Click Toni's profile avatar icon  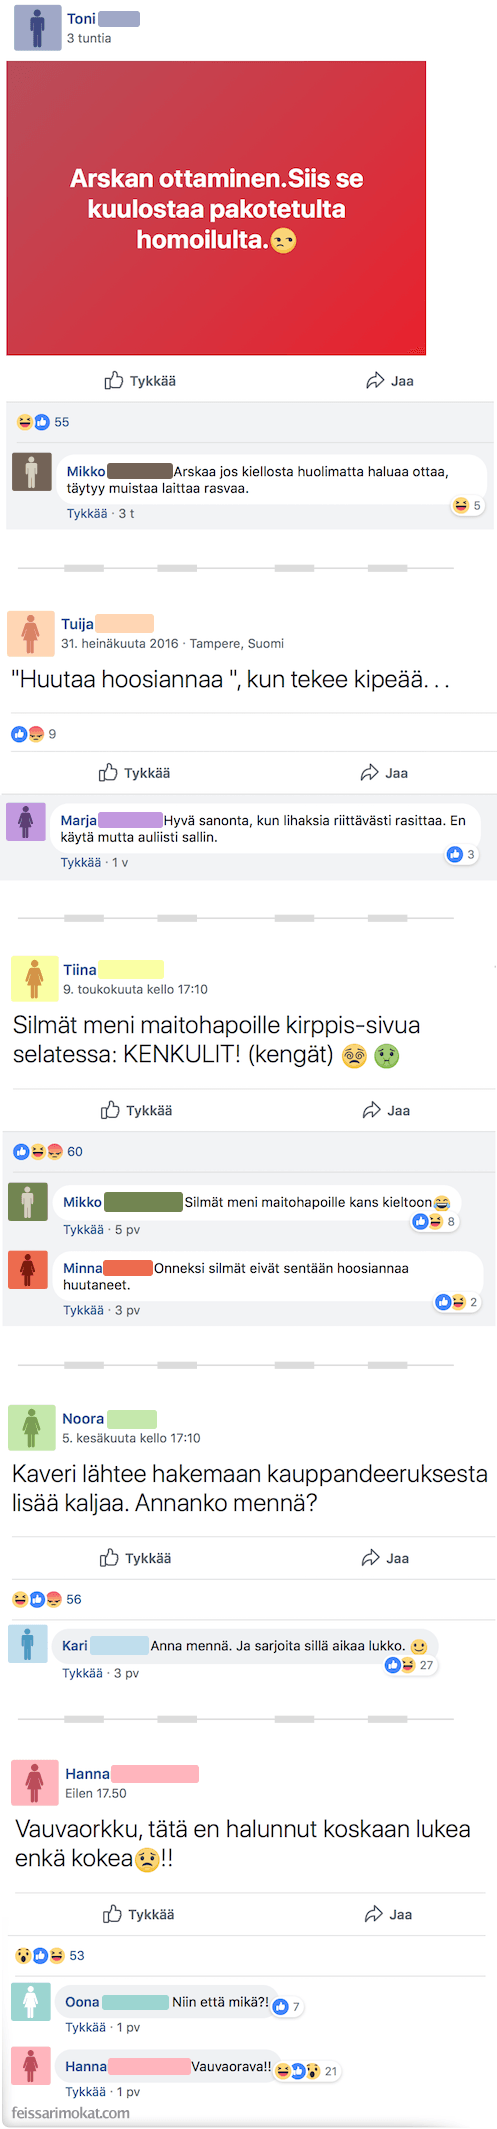[37, 27]
